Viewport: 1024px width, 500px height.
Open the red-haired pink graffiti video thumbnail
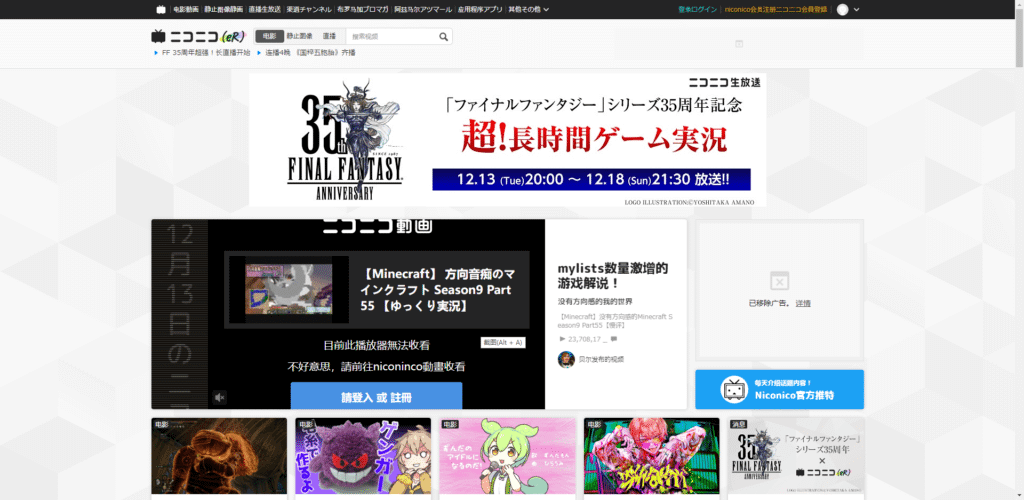652,456
